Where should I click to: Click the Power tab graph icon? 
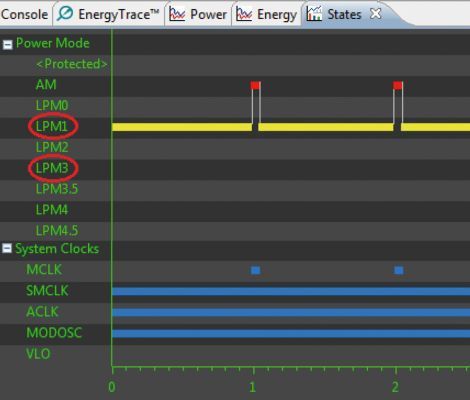[x=177, y=14]
